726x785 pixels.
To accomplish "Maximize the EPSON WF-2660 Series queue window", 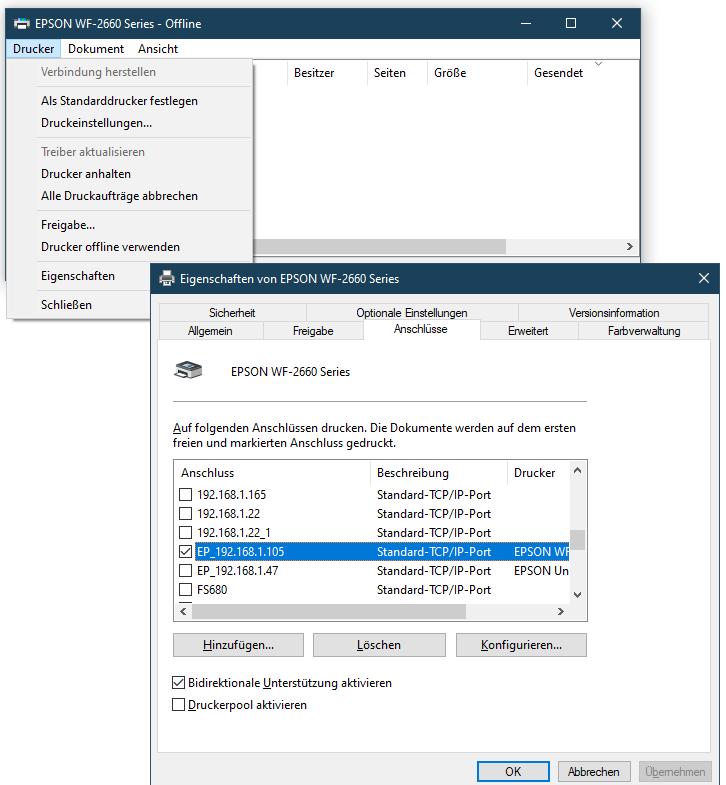I will tap(571, 24).
